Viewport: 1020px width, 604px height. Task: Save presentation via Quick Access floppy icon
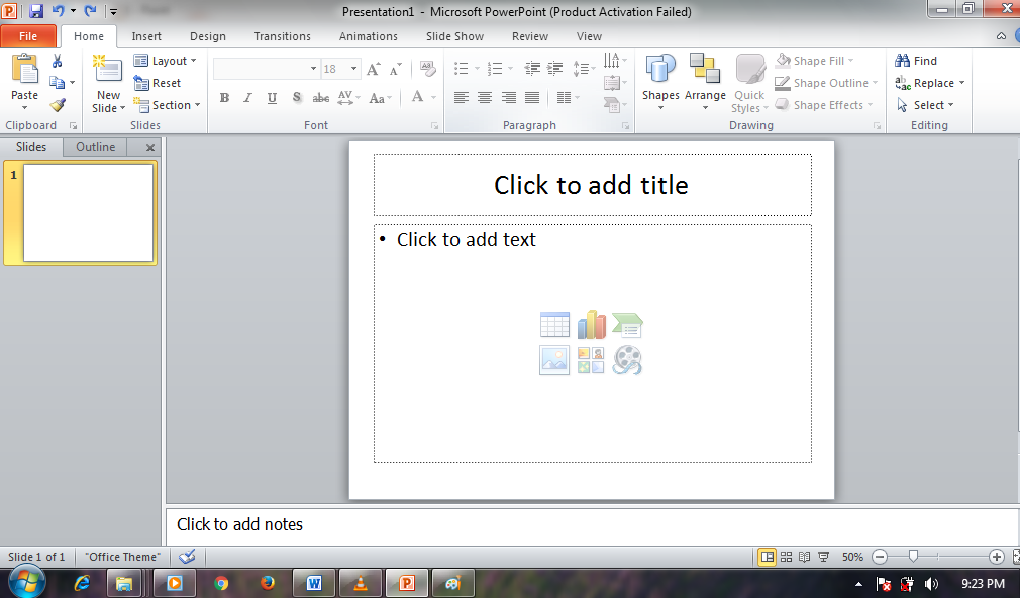click(x=36, y=10)
